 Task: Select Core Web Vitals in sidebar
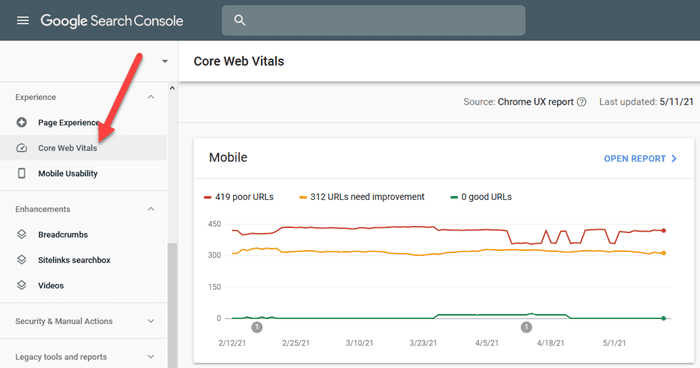point(83,148)
